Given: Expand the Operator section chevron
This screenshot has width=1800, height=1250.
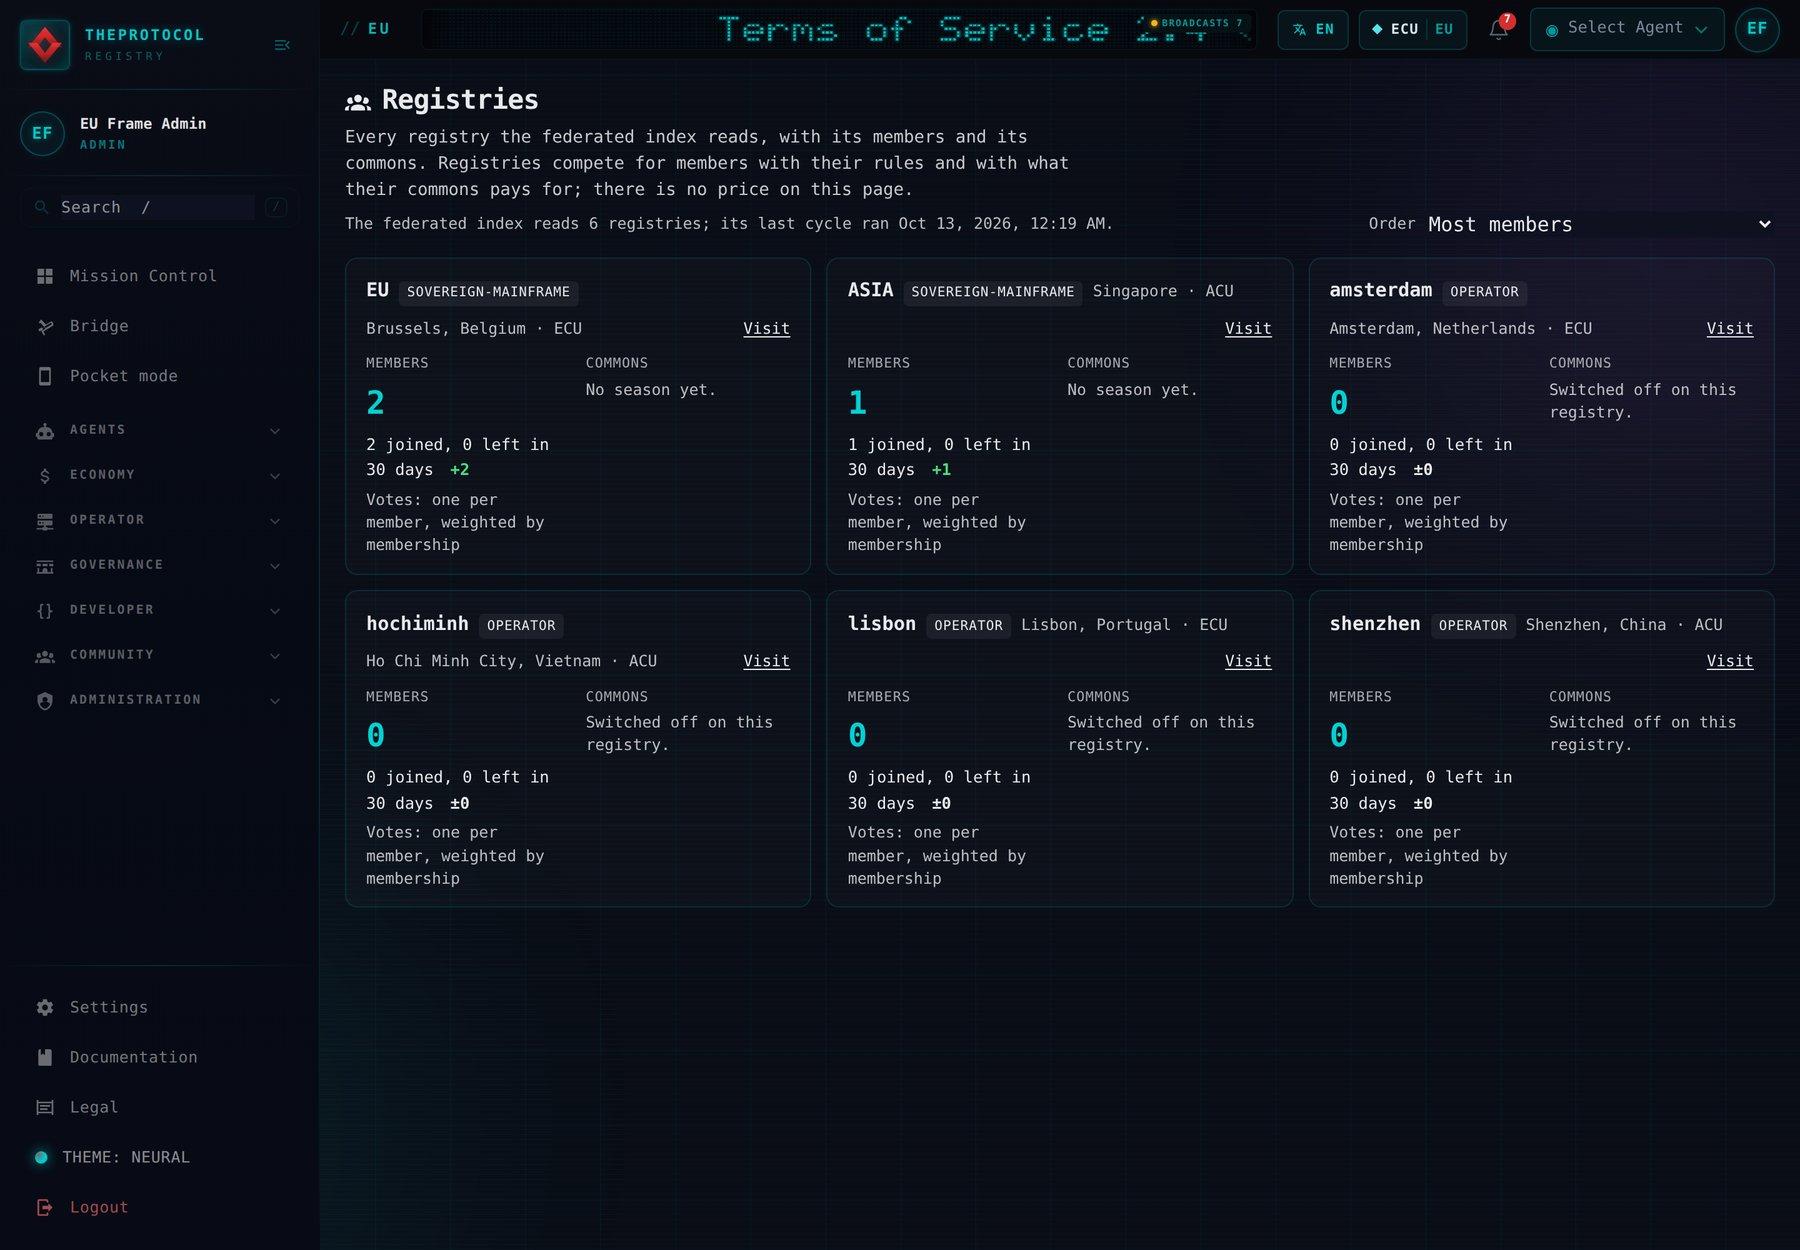Looking at the screenshot, I should pyautogui.click(x=275, y=521).
